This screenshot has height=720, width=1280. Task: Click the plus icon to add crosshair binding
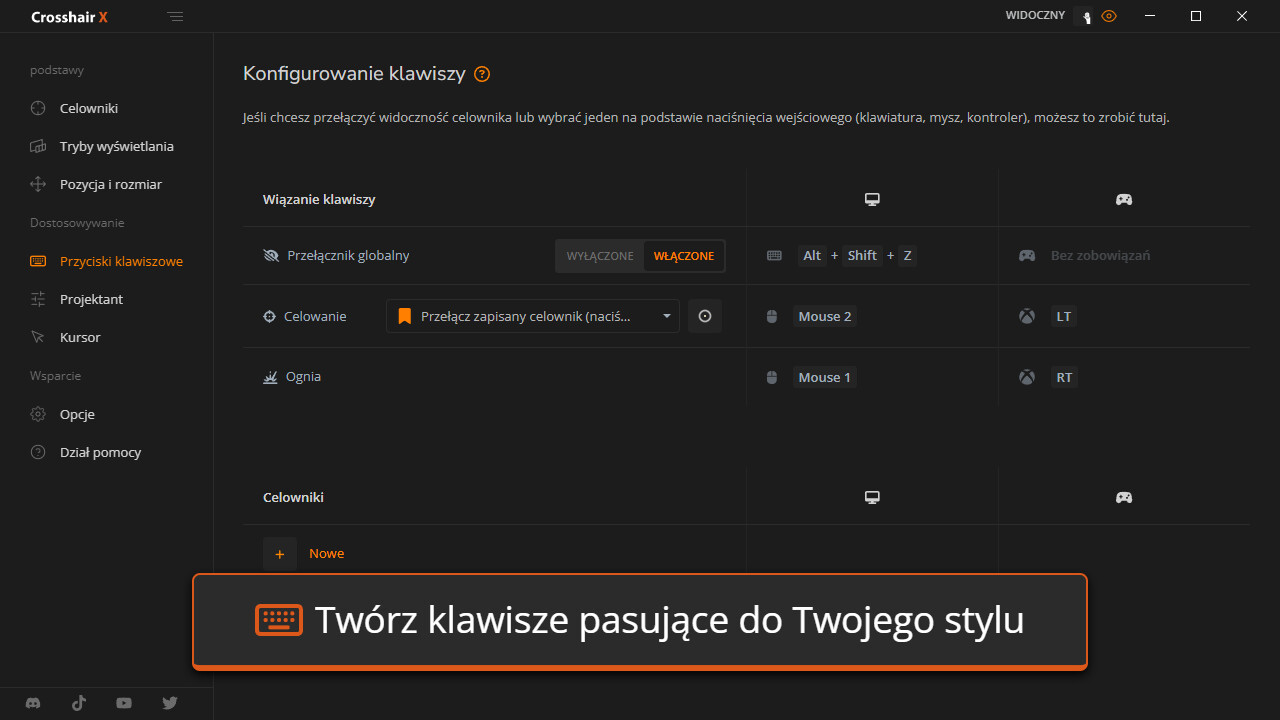click(280, 554)
